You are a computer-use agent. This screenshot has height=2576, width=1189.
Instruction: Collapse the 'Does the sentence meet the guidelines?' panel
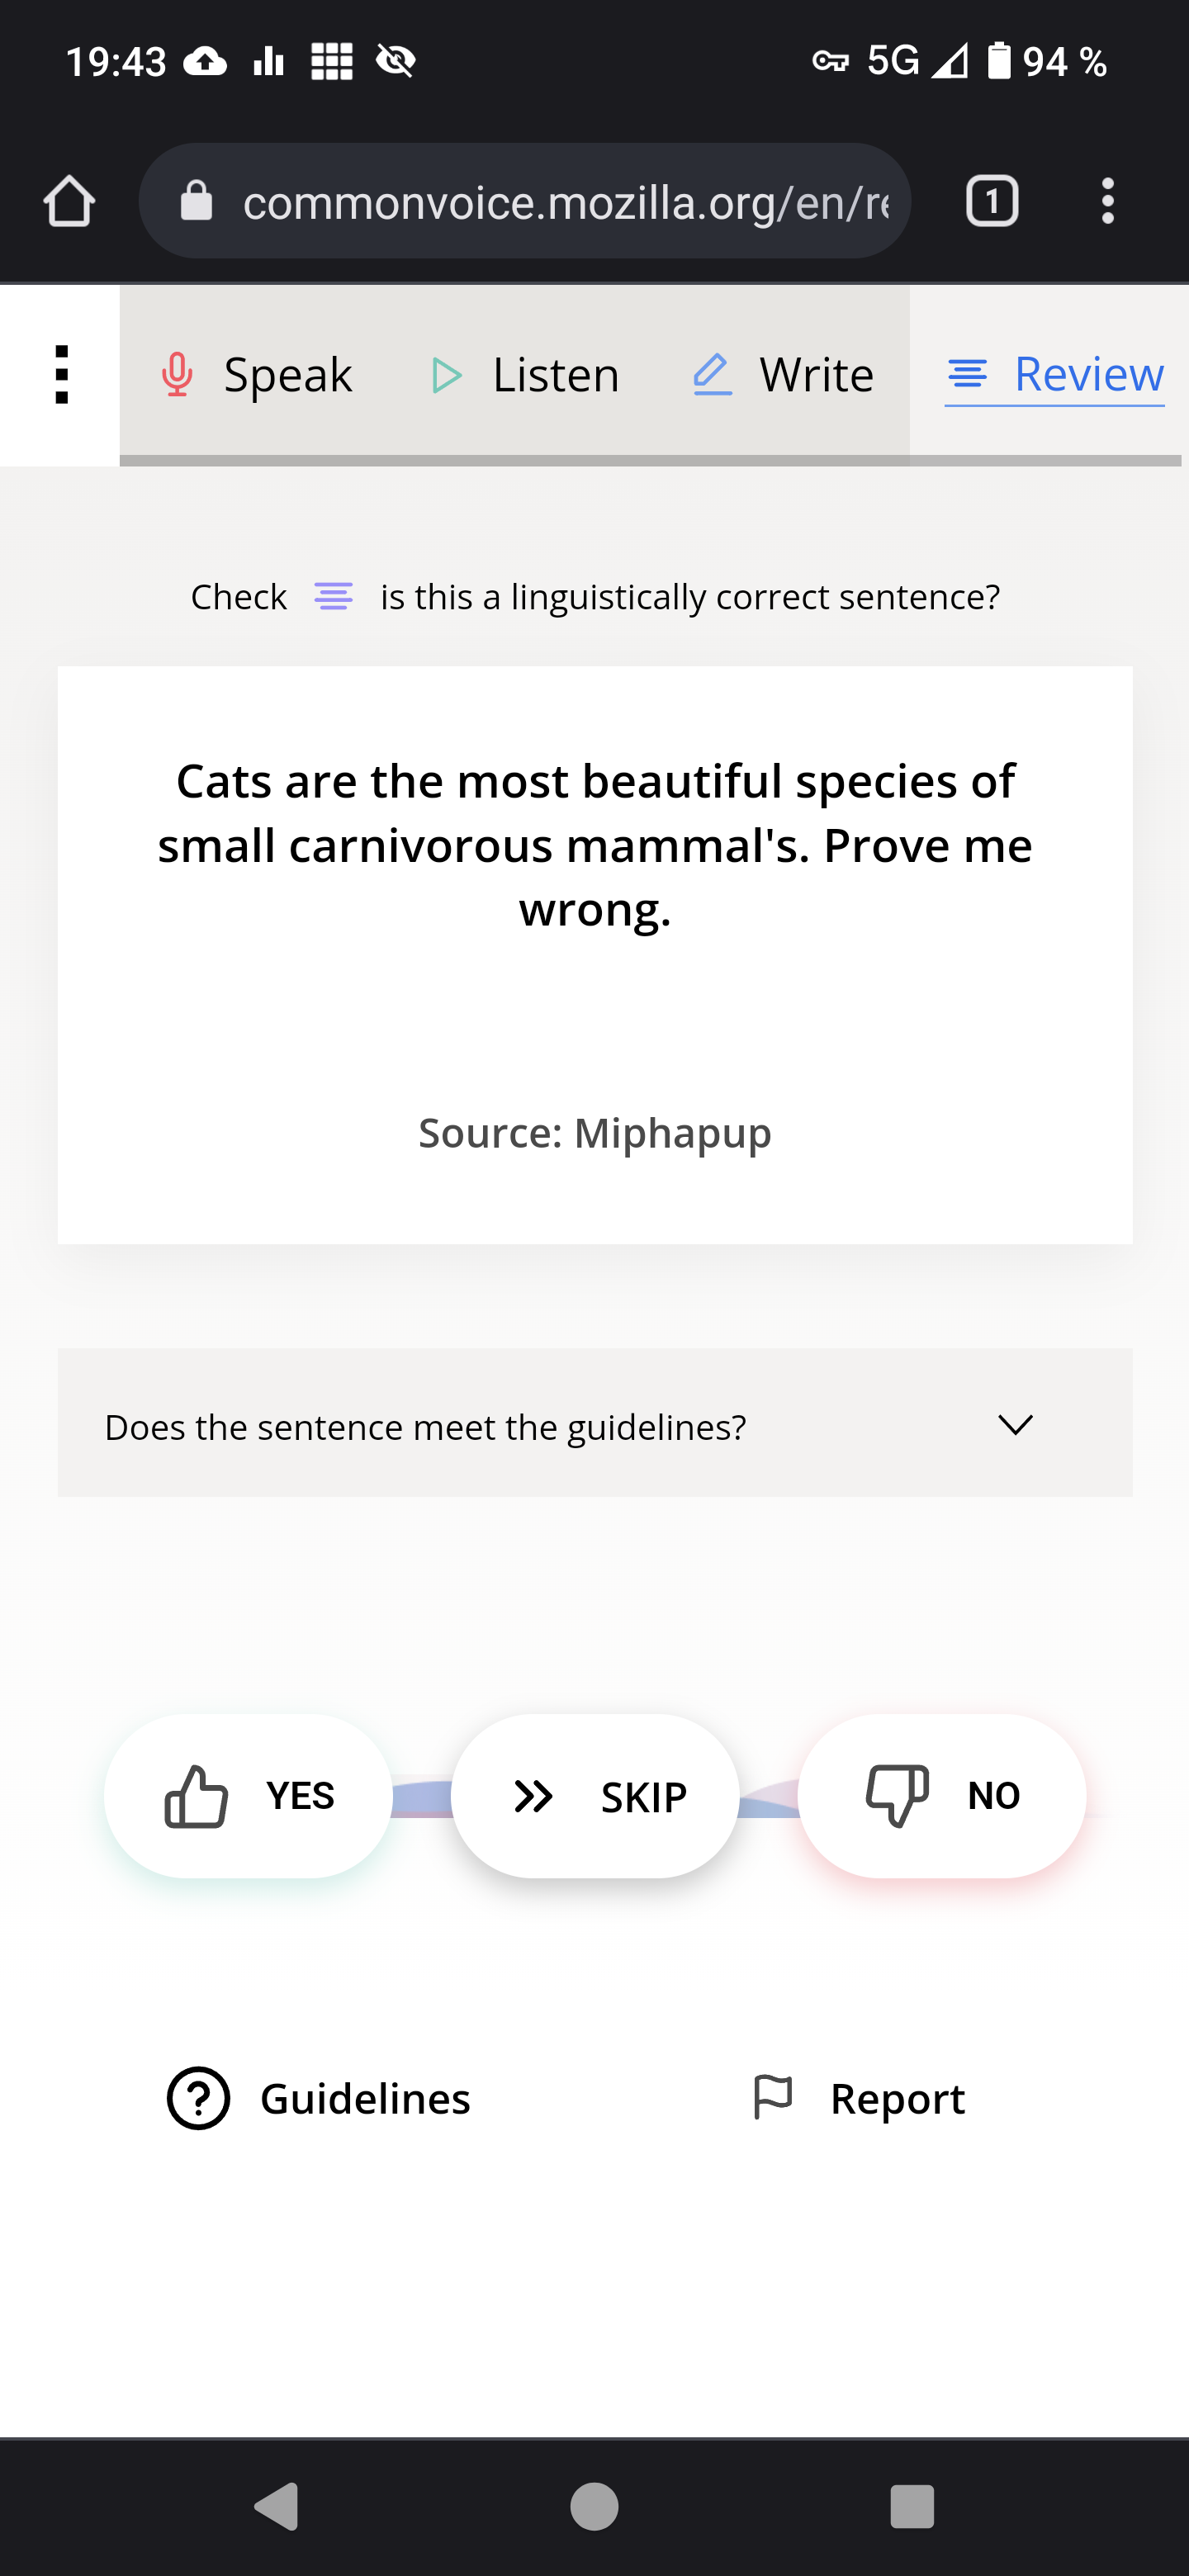[x=1016, y=1427]
